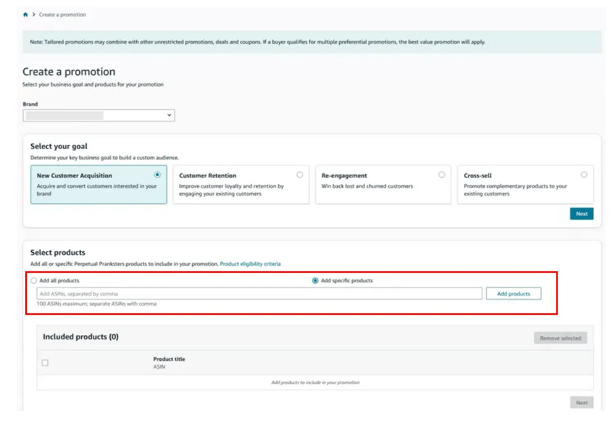Focus the Add ASINs text field
Image resolution: width=614 pixels, height=422 pixels.
coord(258,294)
